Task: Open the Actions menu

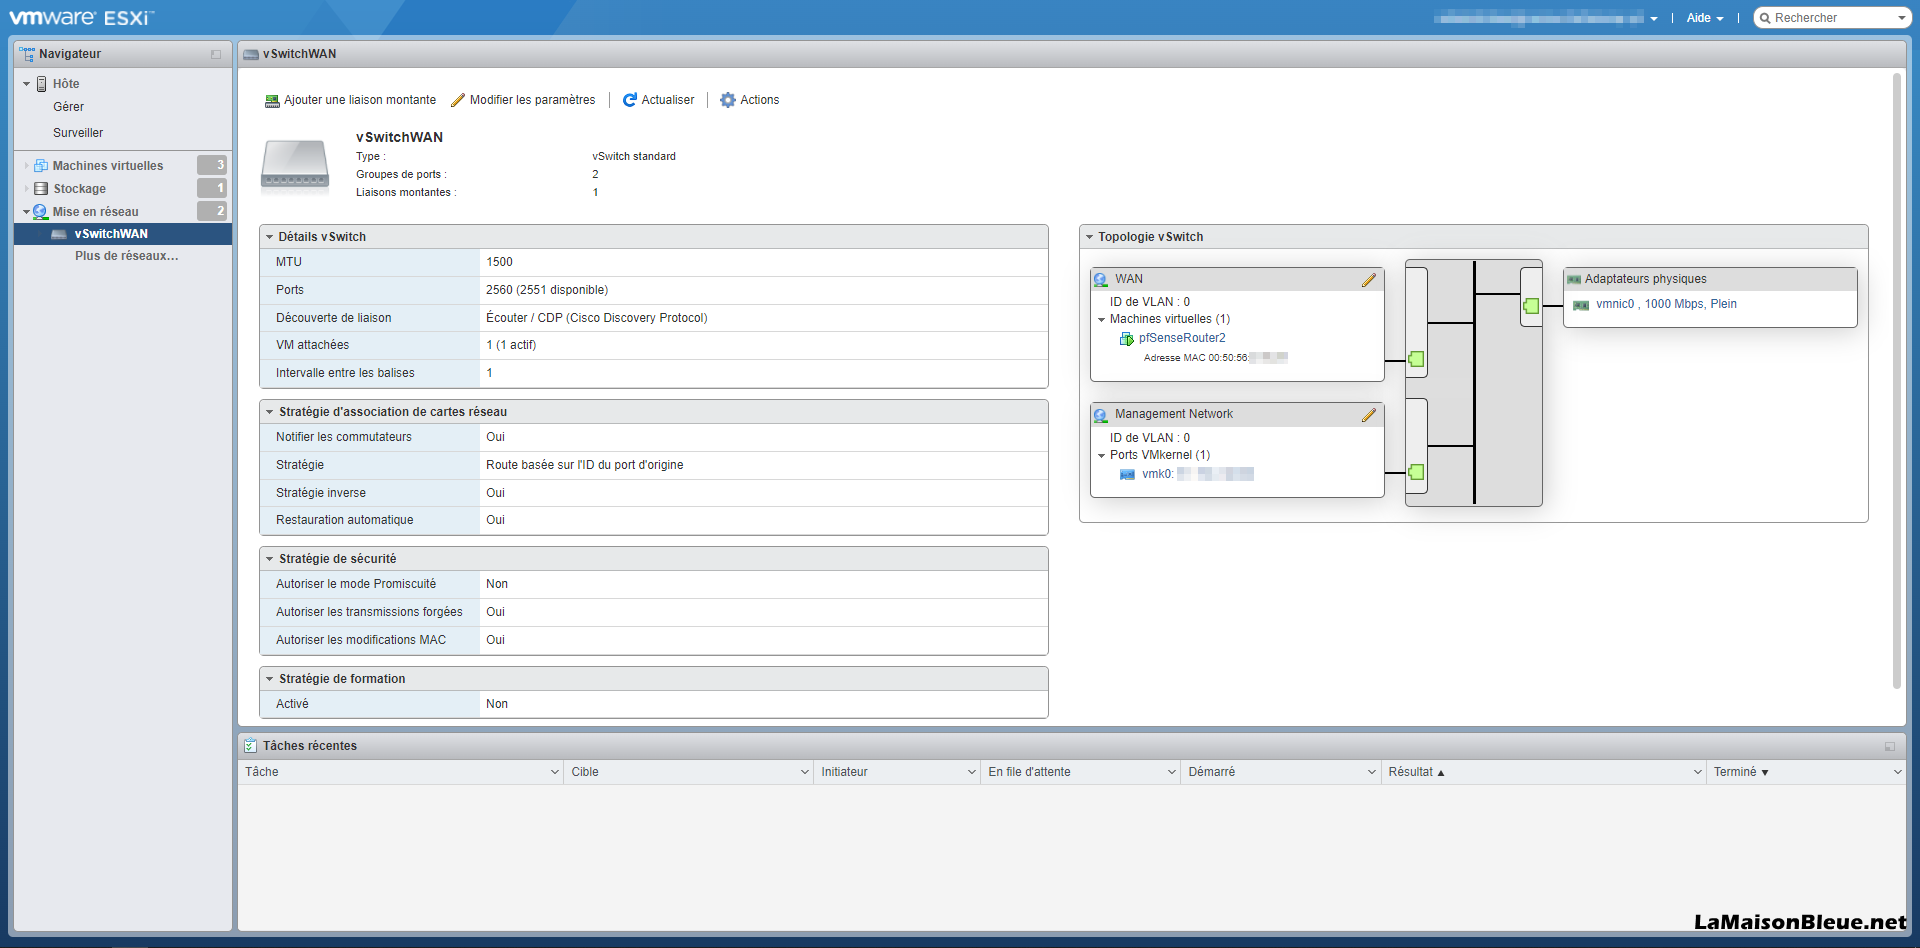Action: [x=750, y=100]
